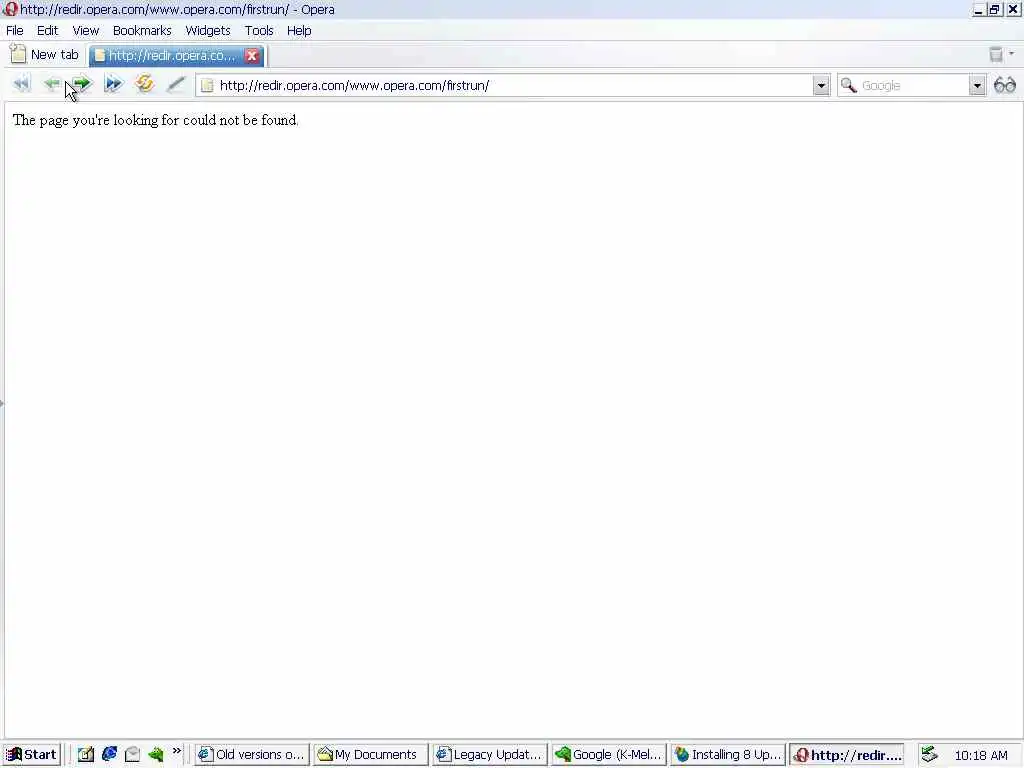Open the Edit menu

tap(47, 31)
